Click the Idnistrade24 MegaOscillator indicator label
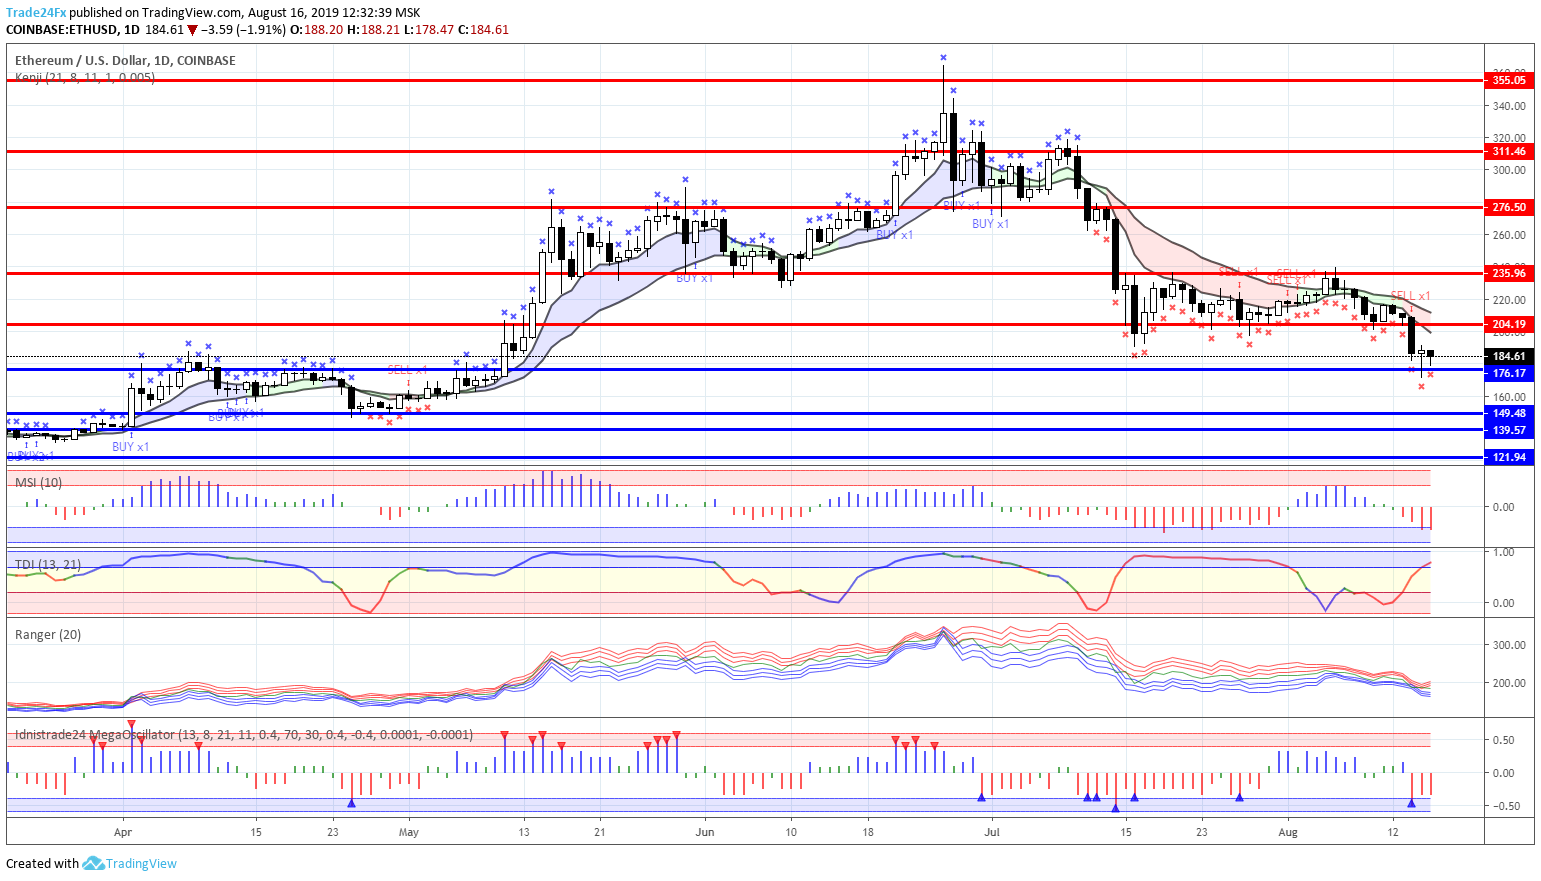 [x=243, y=734]
